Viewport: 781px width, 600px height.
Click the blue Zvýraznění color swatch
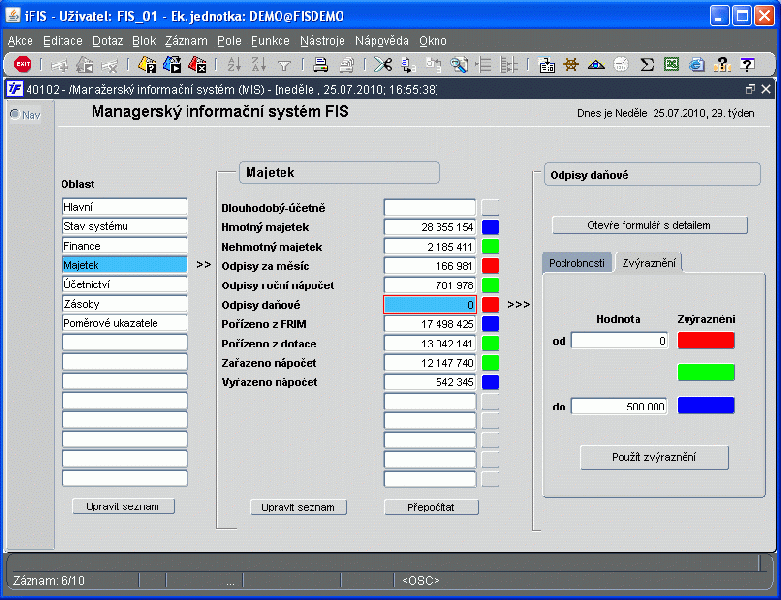tap(706, 405)
